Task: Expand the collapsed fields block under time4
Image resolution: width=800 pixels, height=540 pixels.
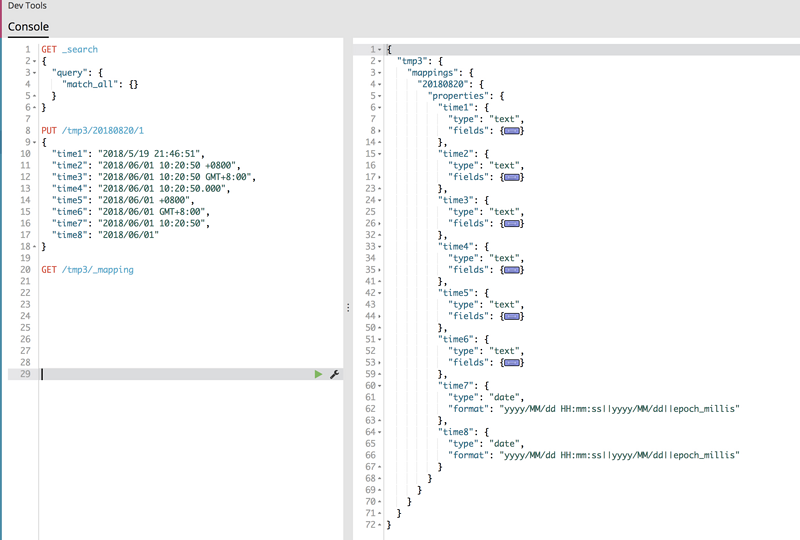Action: click(512, 270)
